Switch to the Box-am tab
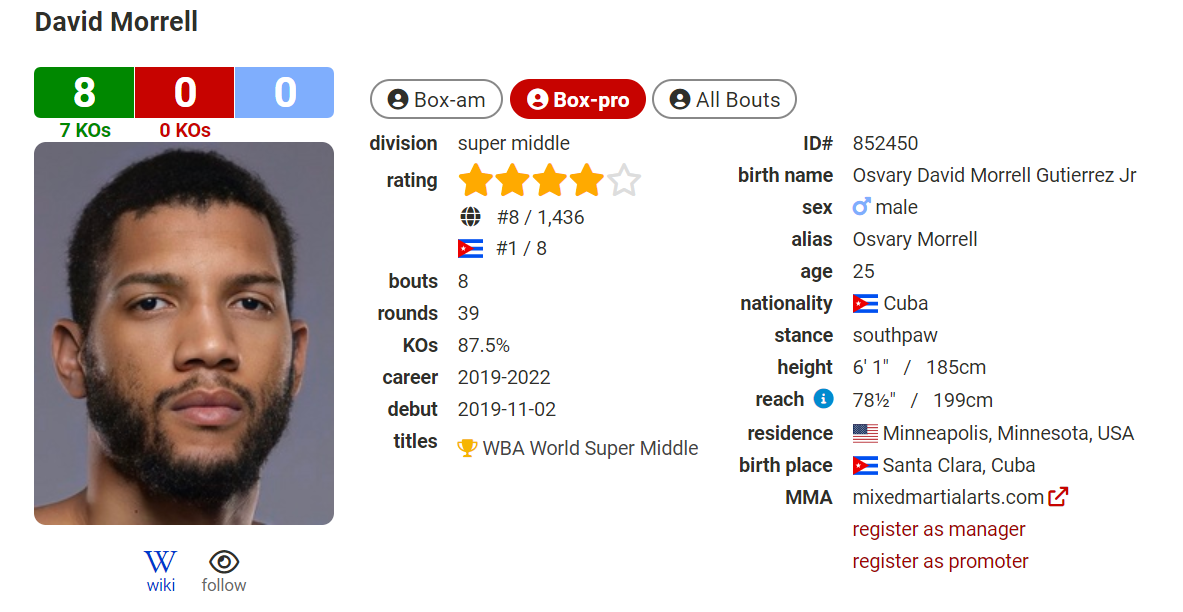1183x612 pixels. [436, 100]
